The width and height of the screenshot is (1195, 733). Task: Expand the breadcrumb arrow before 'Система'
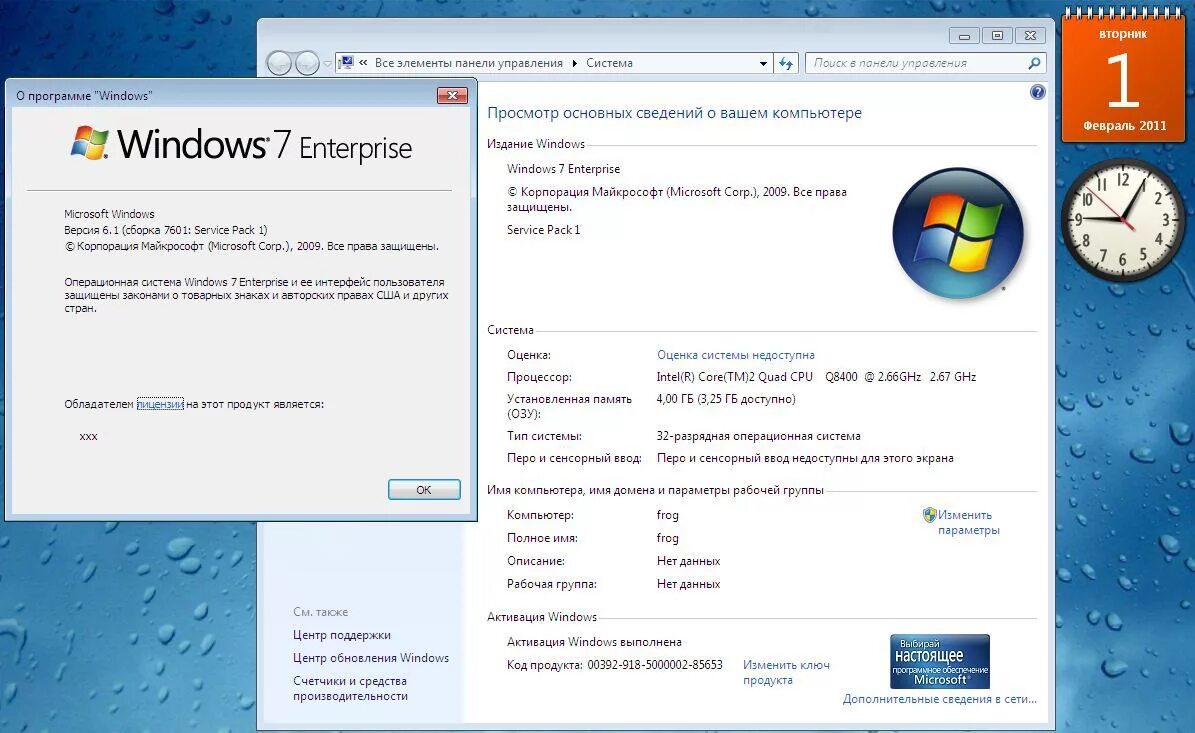pyautogui.click(x=575, y=63)
